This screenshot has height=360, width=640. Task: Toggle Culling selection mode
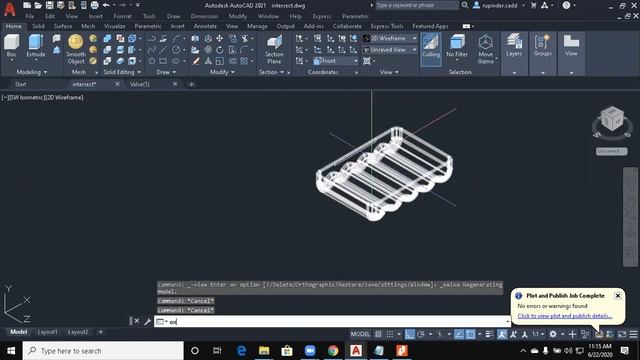pyautogui.click(x=431, y=49)
